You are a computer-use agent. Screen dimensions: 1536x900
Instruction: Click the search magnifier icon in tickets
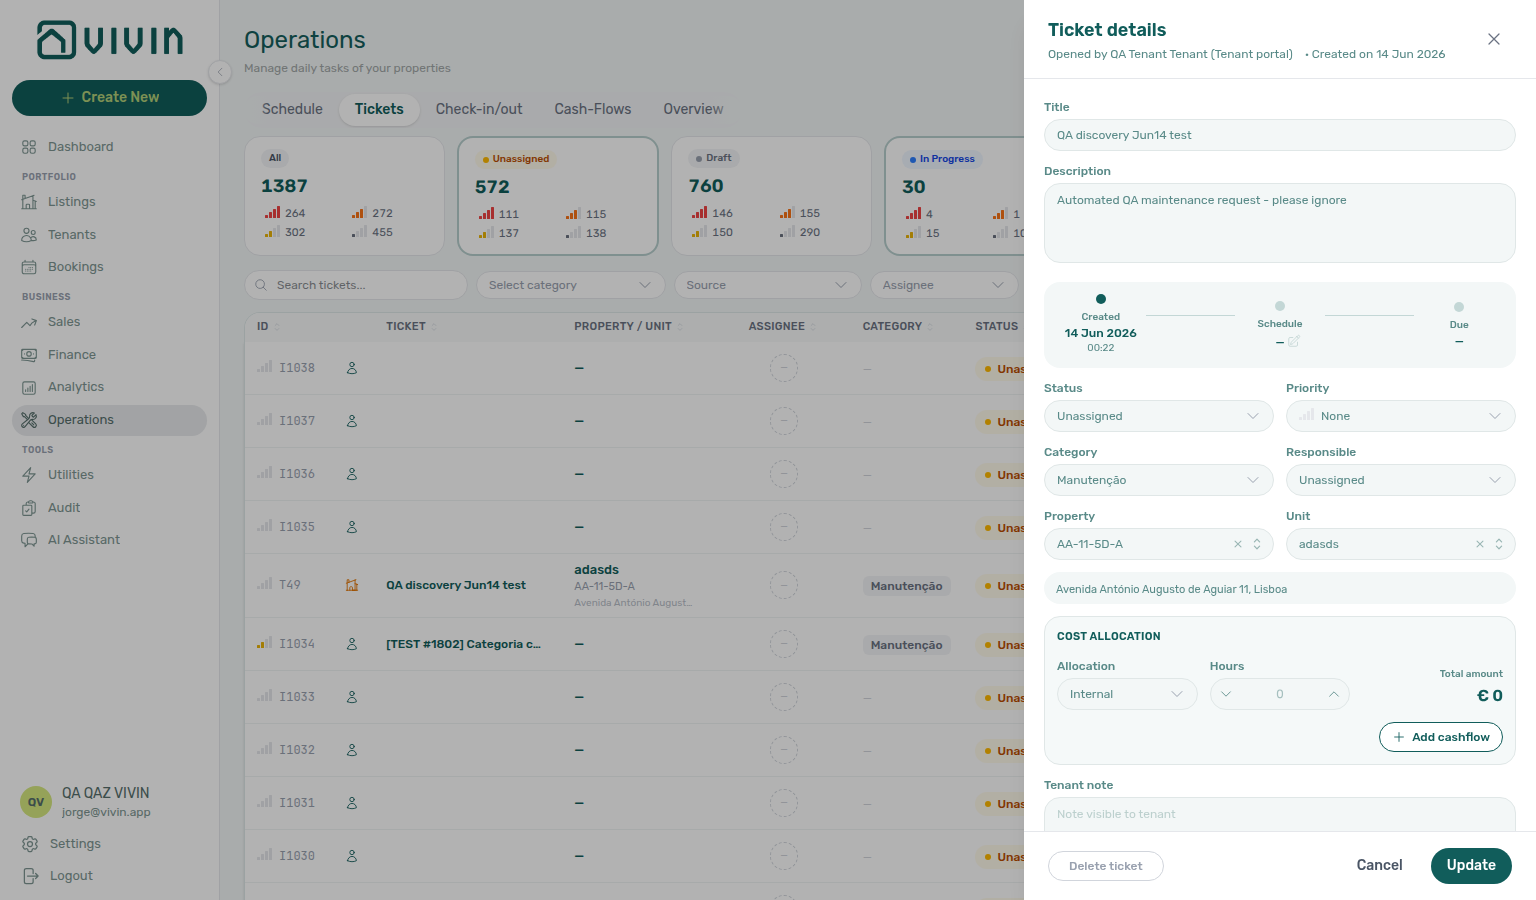[261, 285]
